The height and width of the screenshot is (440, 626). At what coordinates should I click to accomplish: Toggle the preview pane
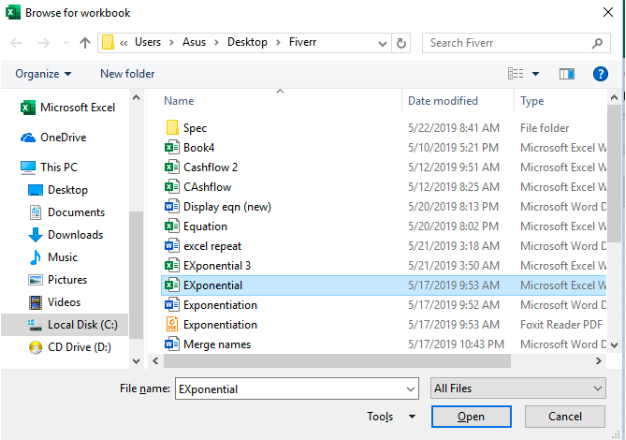[x=567, y=74]
